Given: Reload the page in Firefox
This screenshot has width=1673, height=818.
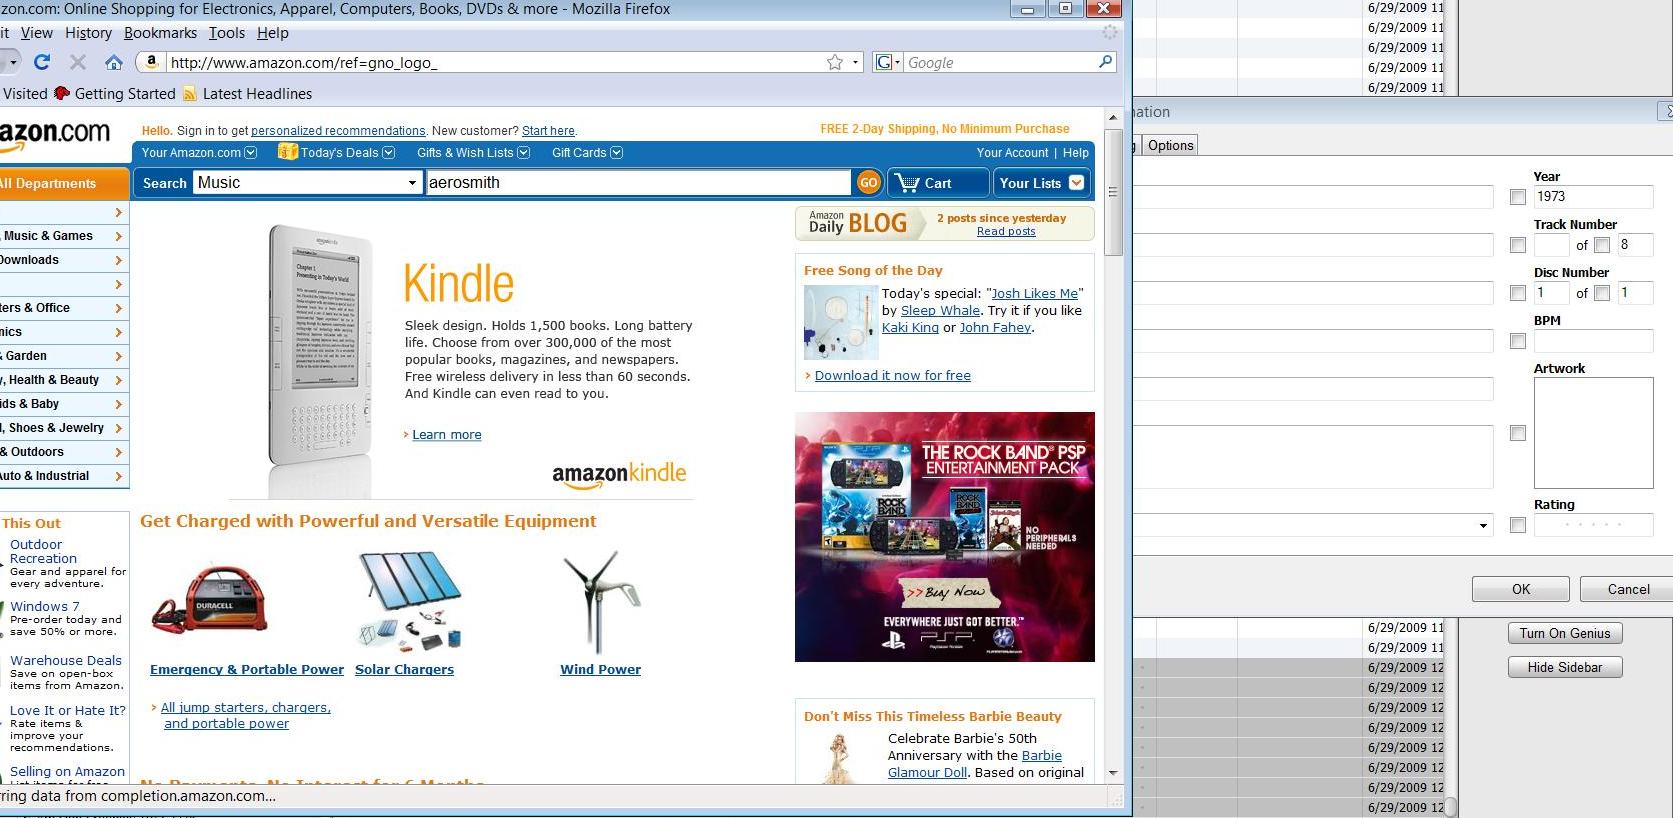Looking at the screenshot, I should 42,62.
